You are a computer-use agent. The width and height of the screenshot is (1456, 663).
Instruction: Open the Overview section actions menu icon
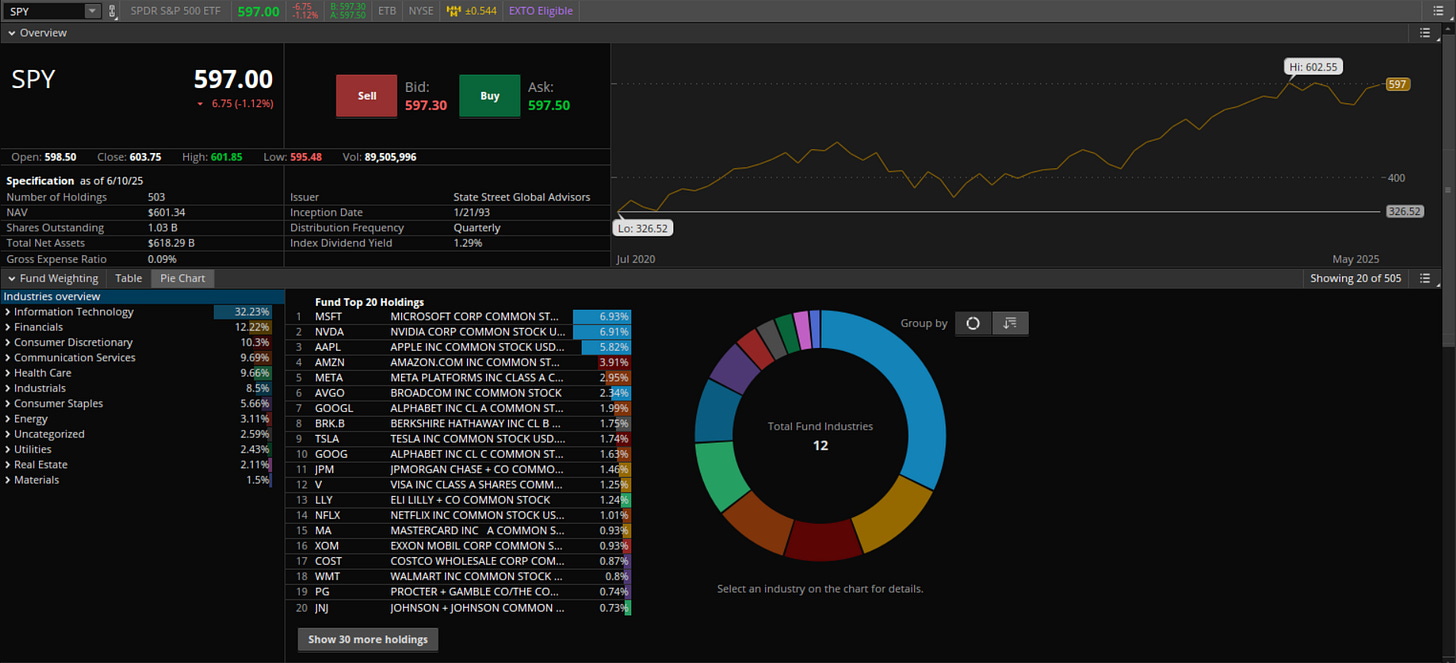1426,33
